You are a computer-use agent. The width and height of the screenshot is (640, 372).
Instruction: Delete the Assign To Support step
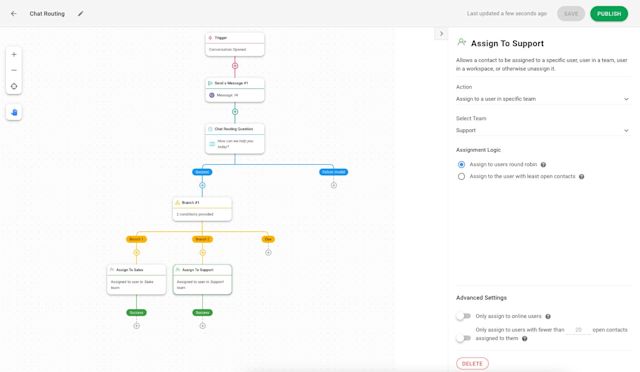472,363
